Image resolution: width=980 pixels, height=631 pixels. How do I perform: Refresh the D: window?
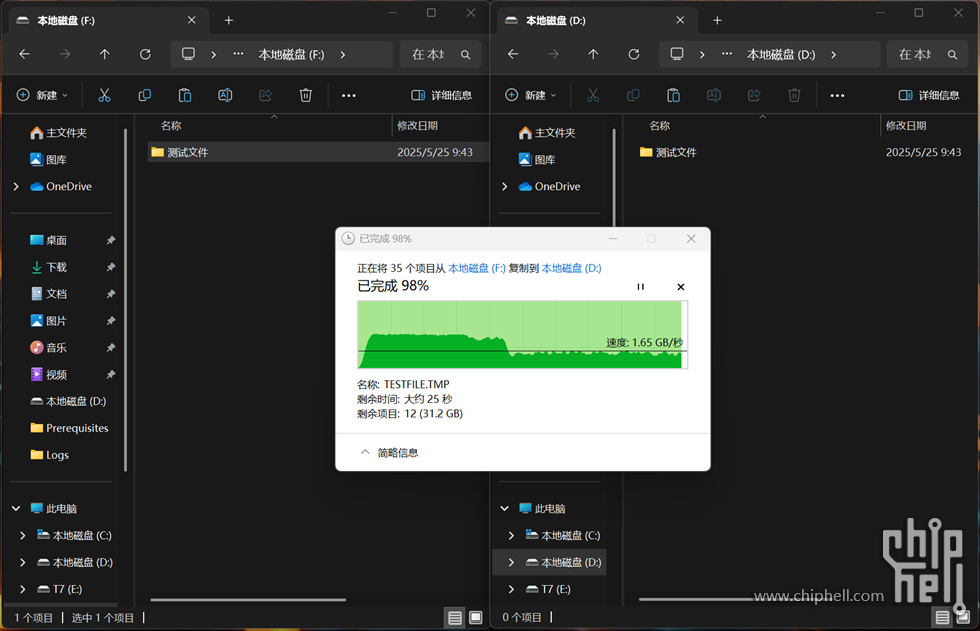[634, 54]
